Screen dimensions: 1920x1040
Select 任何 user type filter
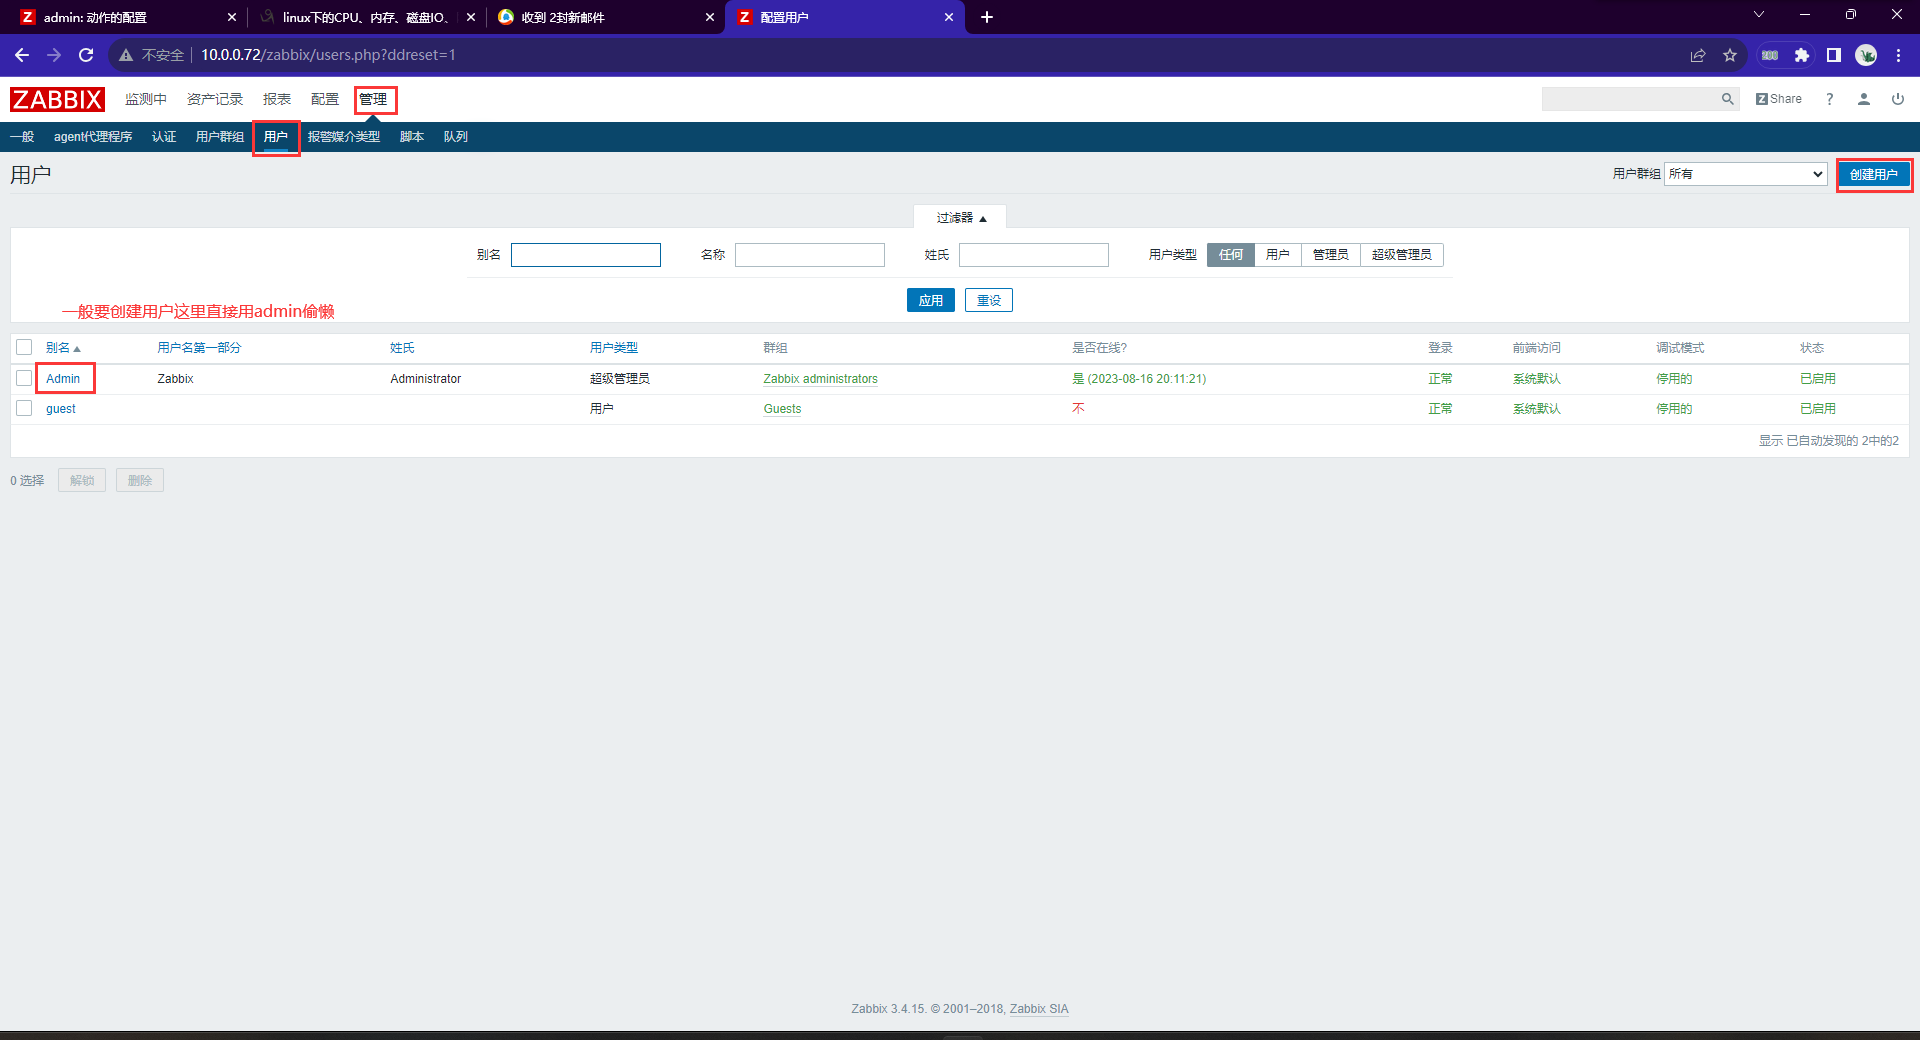1231,255
